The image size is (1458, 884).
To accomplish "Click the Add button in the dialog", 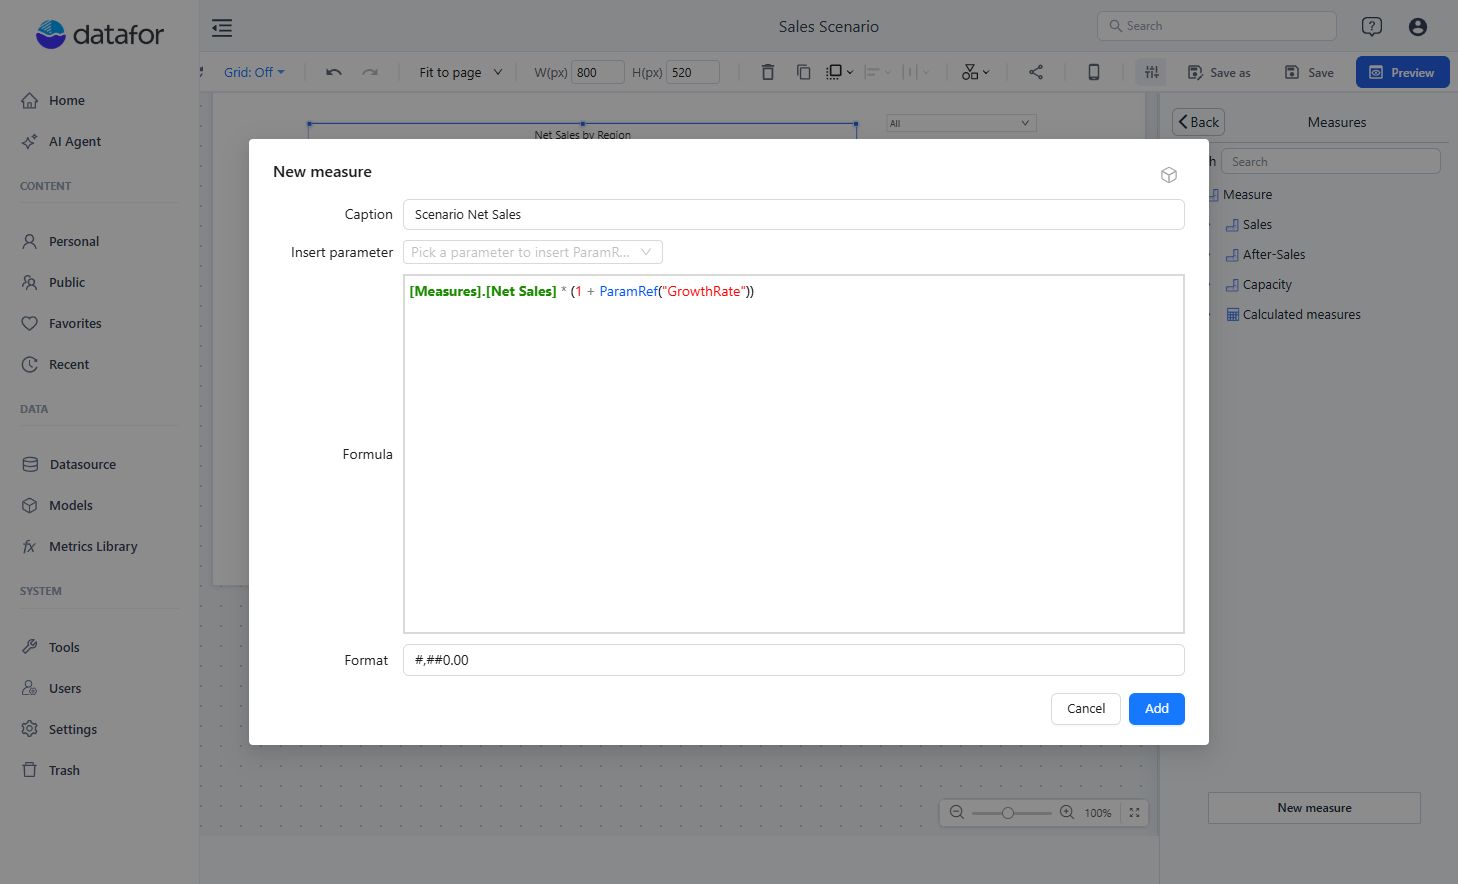I will click(1157, 709).
